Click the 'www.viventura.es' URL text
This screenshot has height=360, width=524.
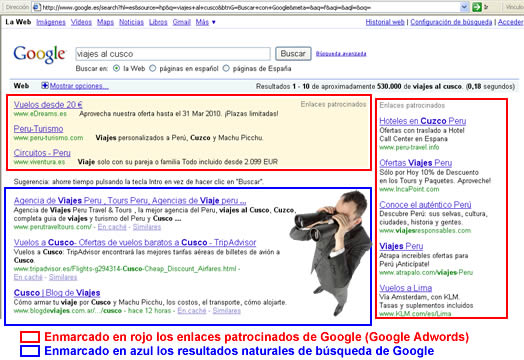pos(39,162)
